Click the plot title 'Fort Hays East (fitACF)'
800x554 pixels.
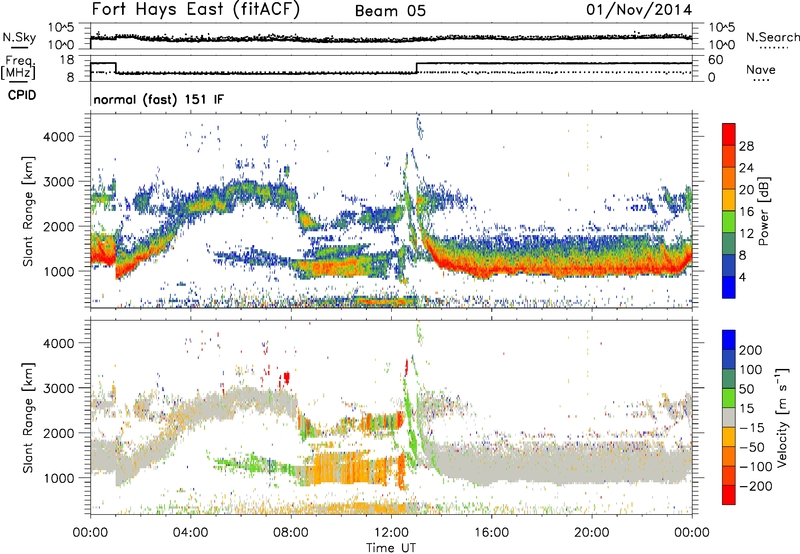(196, 9)
